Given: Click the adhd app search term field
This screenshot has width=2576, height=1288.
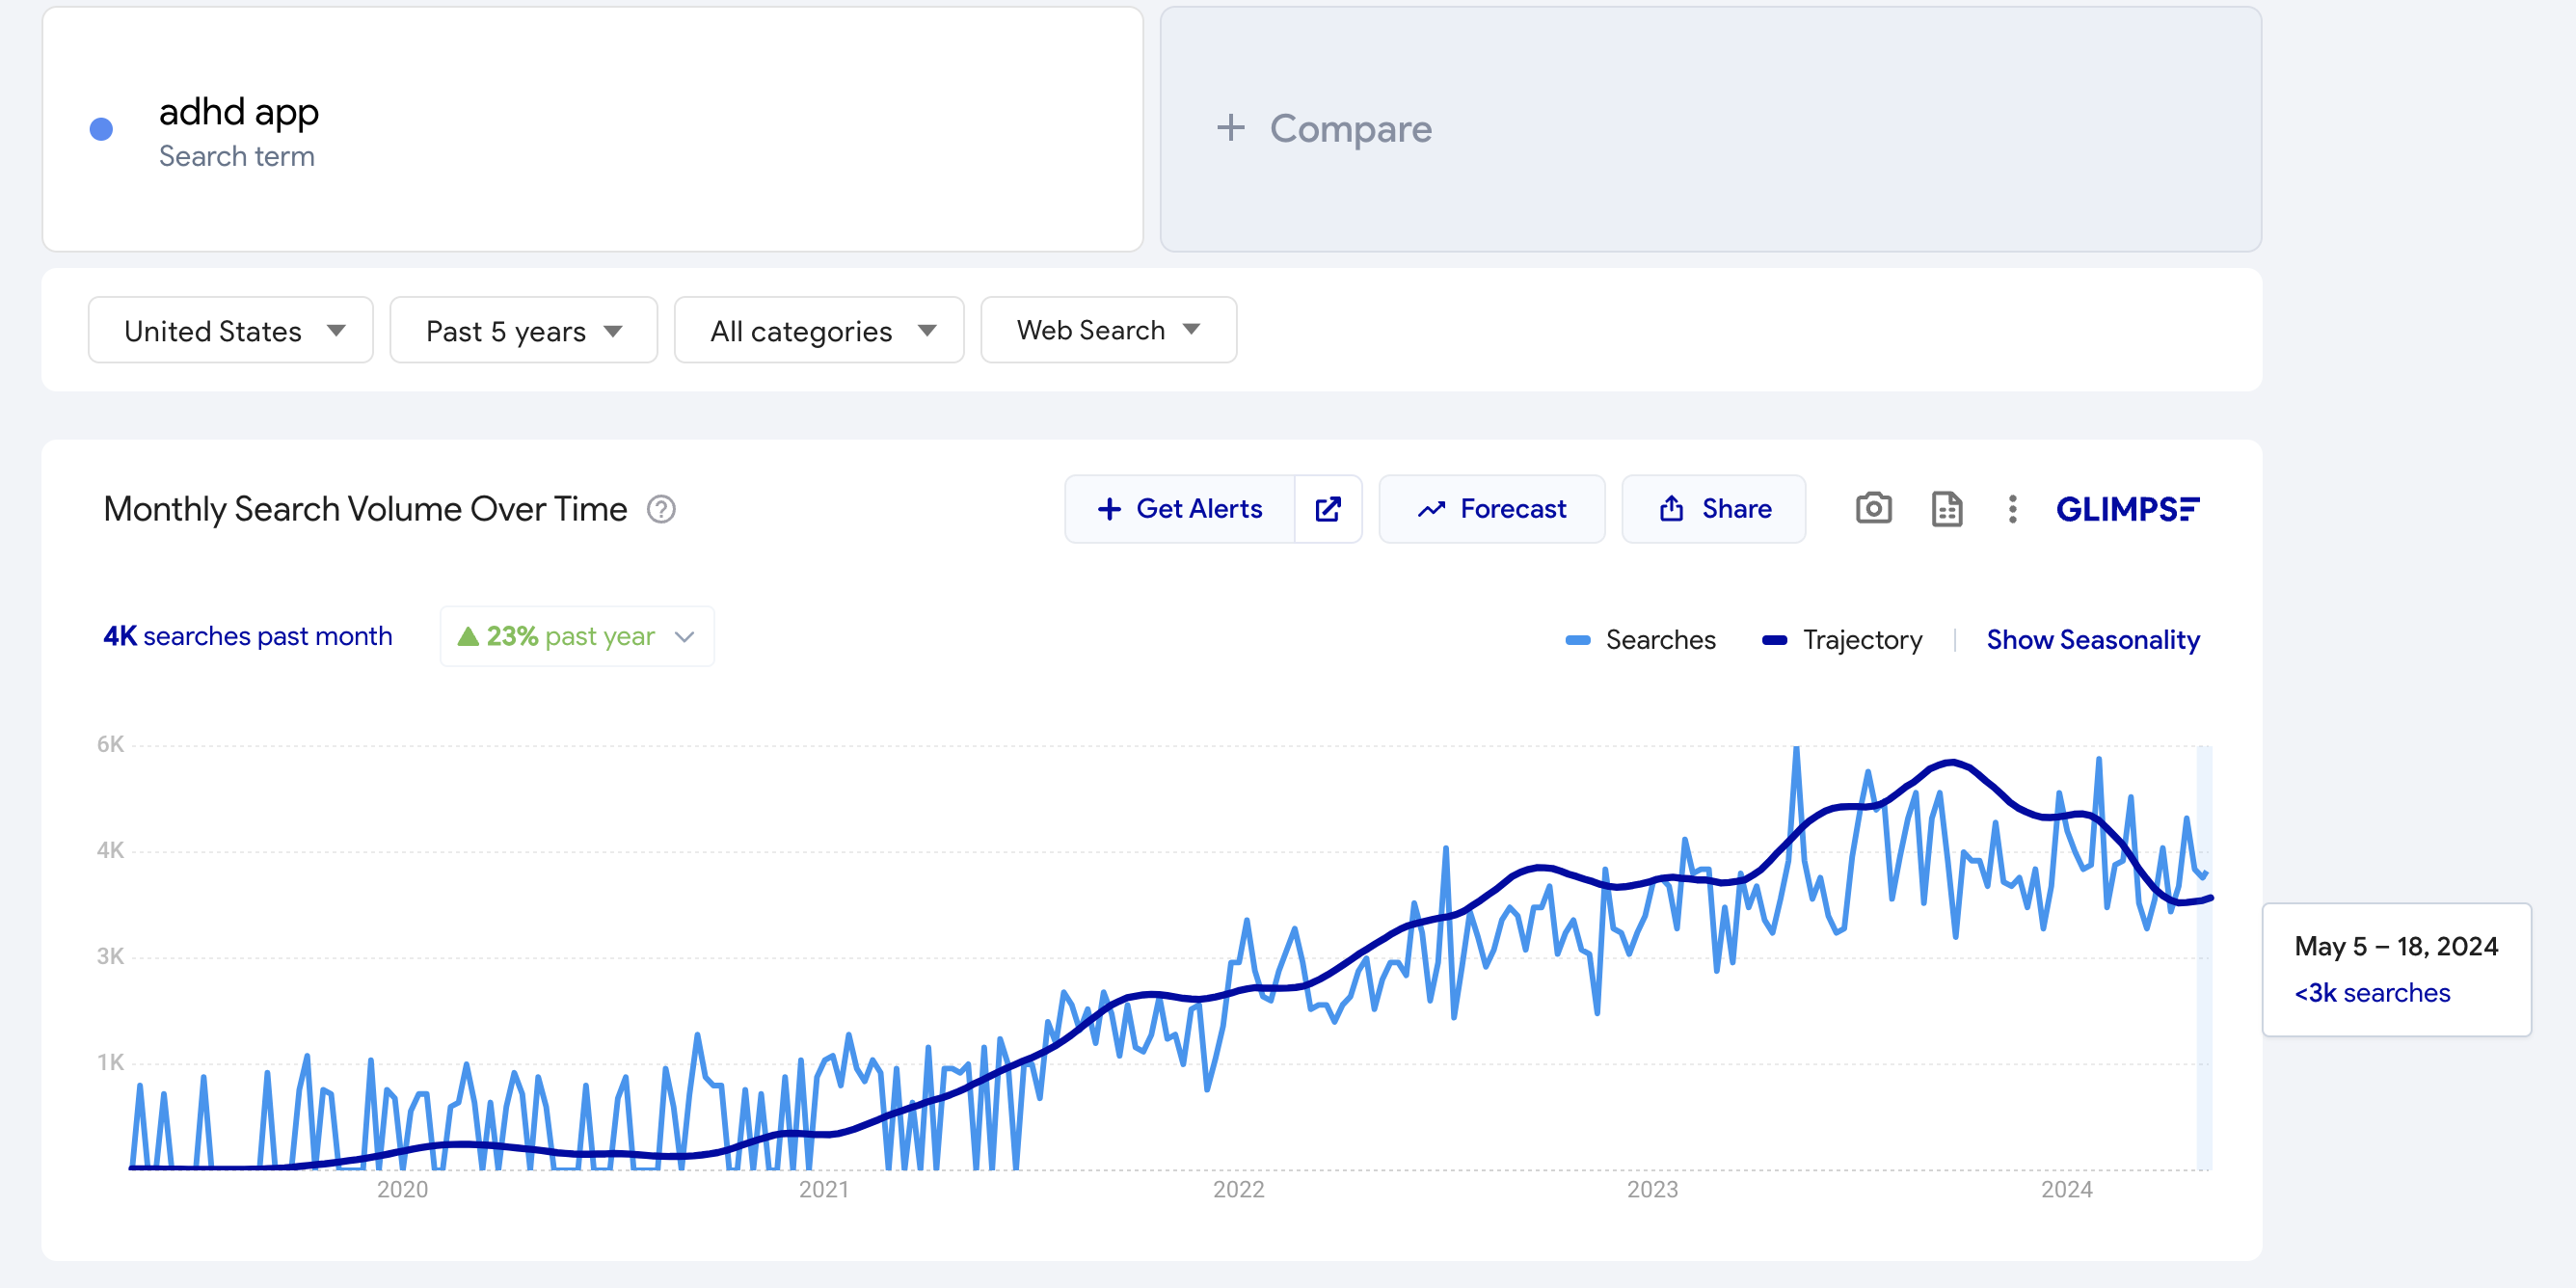Looking at the screenshot, I should pos(592,129).
